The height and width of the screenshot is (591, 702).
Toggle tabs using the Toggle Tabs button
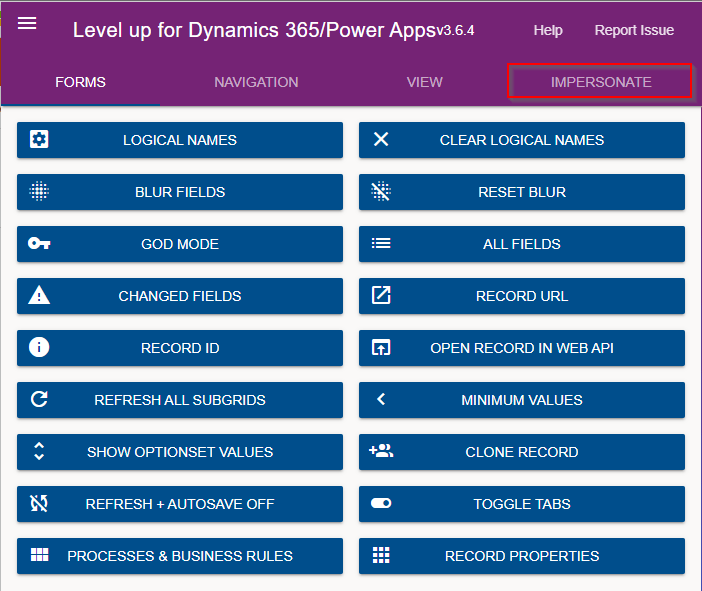[521, 504]
